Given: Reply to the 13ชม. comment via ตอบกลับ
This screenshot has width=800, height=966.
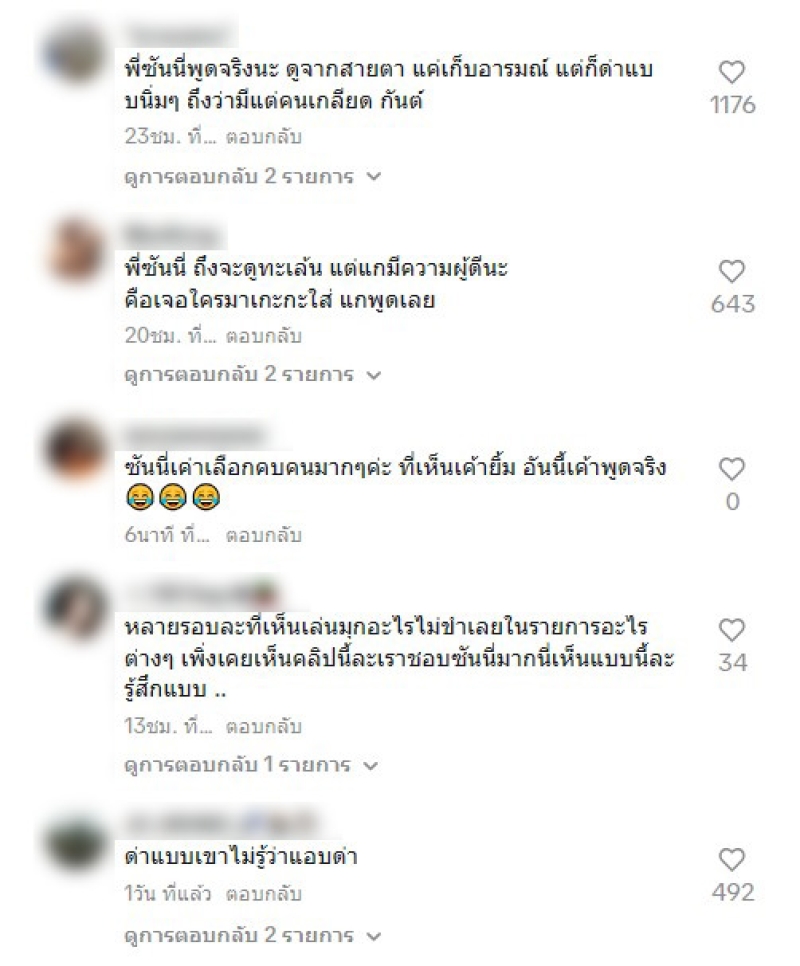Looking at the screenshot, I should tap(264, 726).
